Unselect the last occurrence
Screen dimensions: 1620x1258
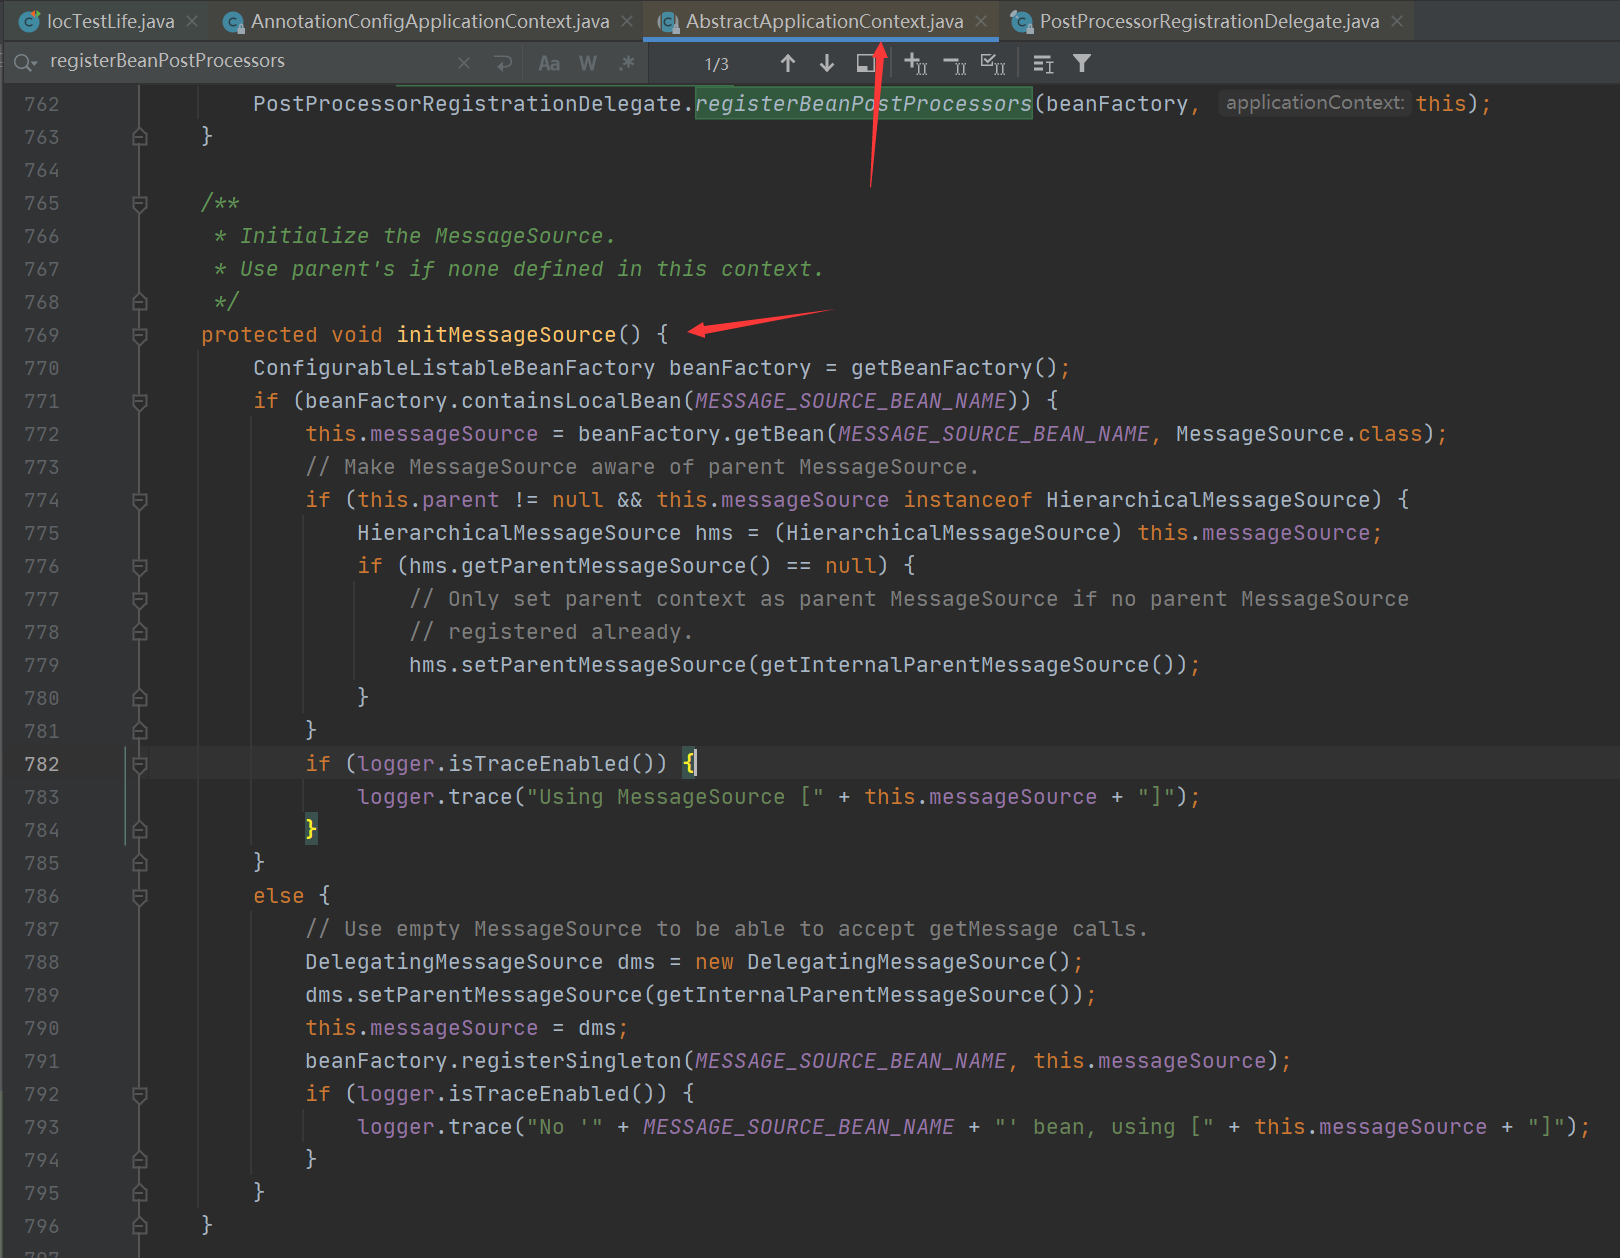coord(954,65)
